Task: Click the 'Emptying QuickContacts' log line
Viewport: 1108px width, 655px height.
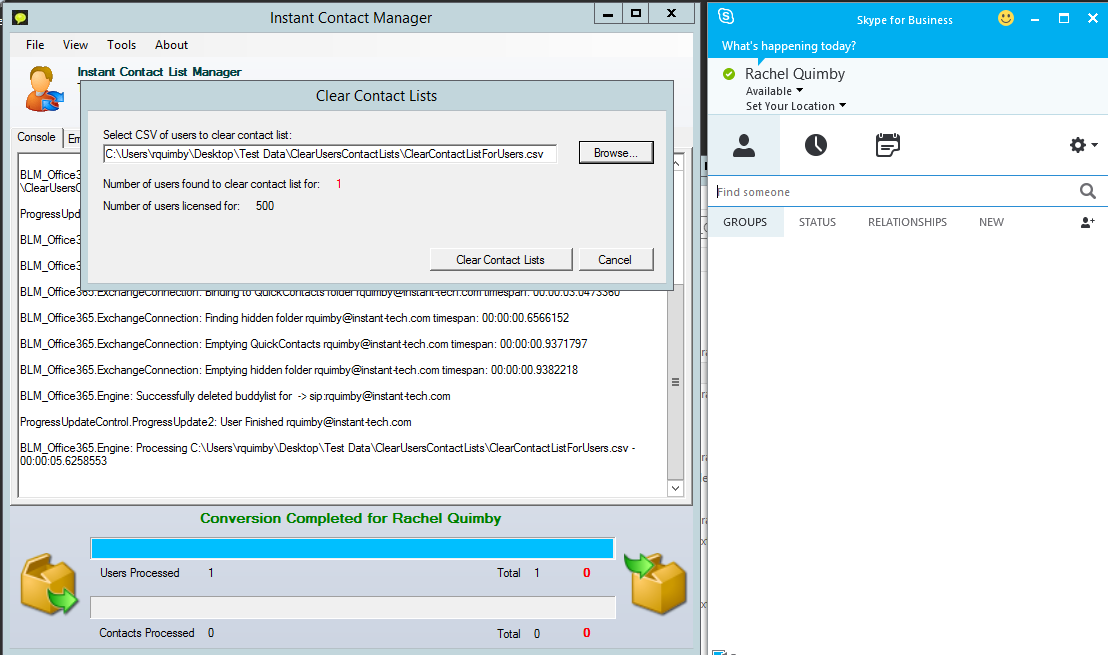Action: [304, 344]
